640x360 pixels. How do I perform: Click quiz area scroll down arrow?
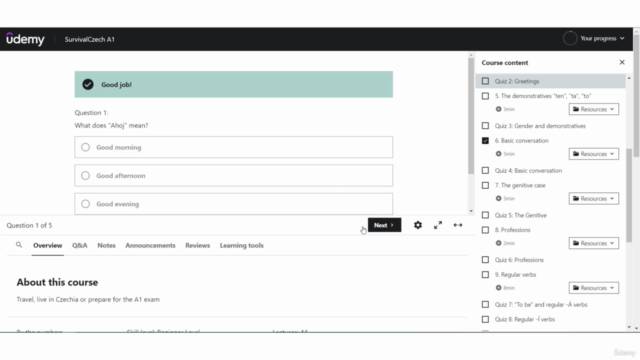(x=471, y=211)
